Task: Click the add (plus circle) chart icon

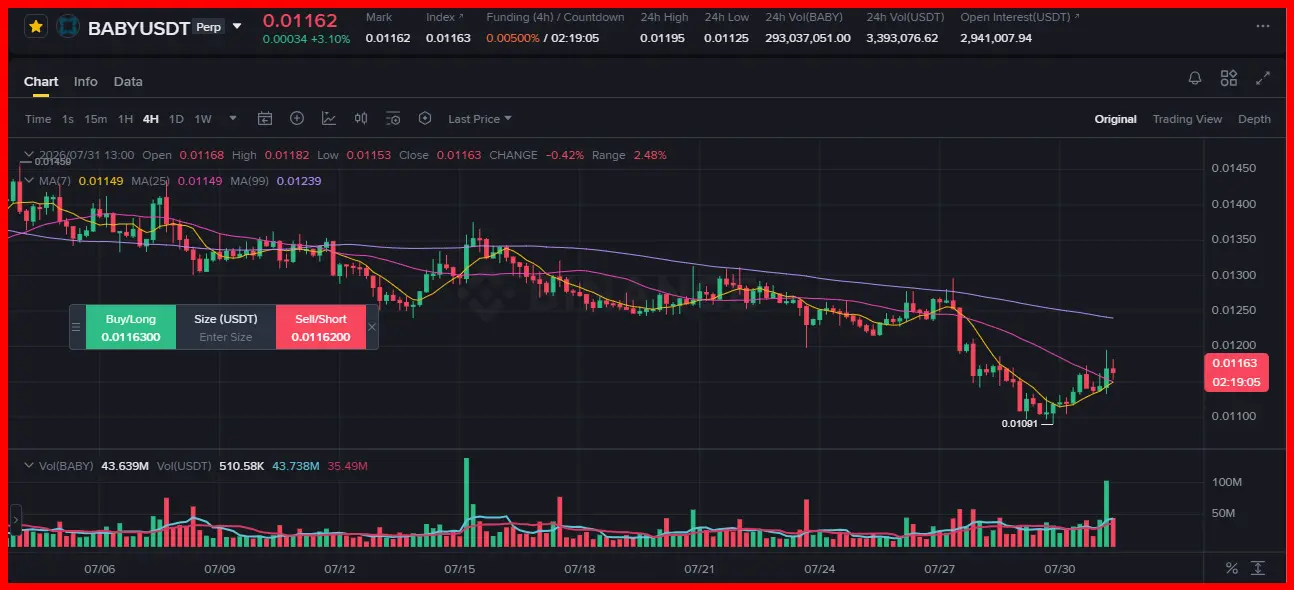Action: pos(297,118)
